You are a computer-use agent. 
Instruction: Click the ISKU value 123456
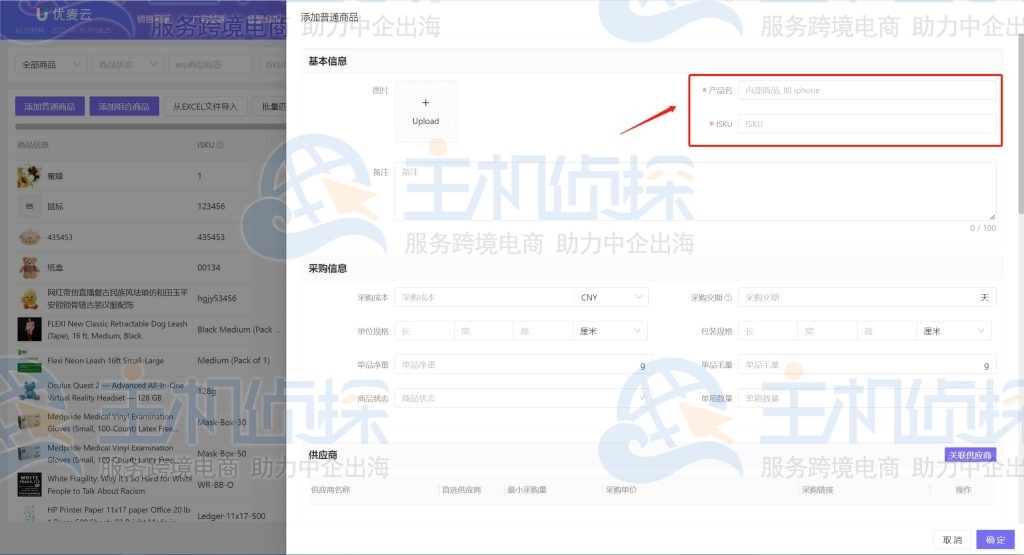coord(211,206)
